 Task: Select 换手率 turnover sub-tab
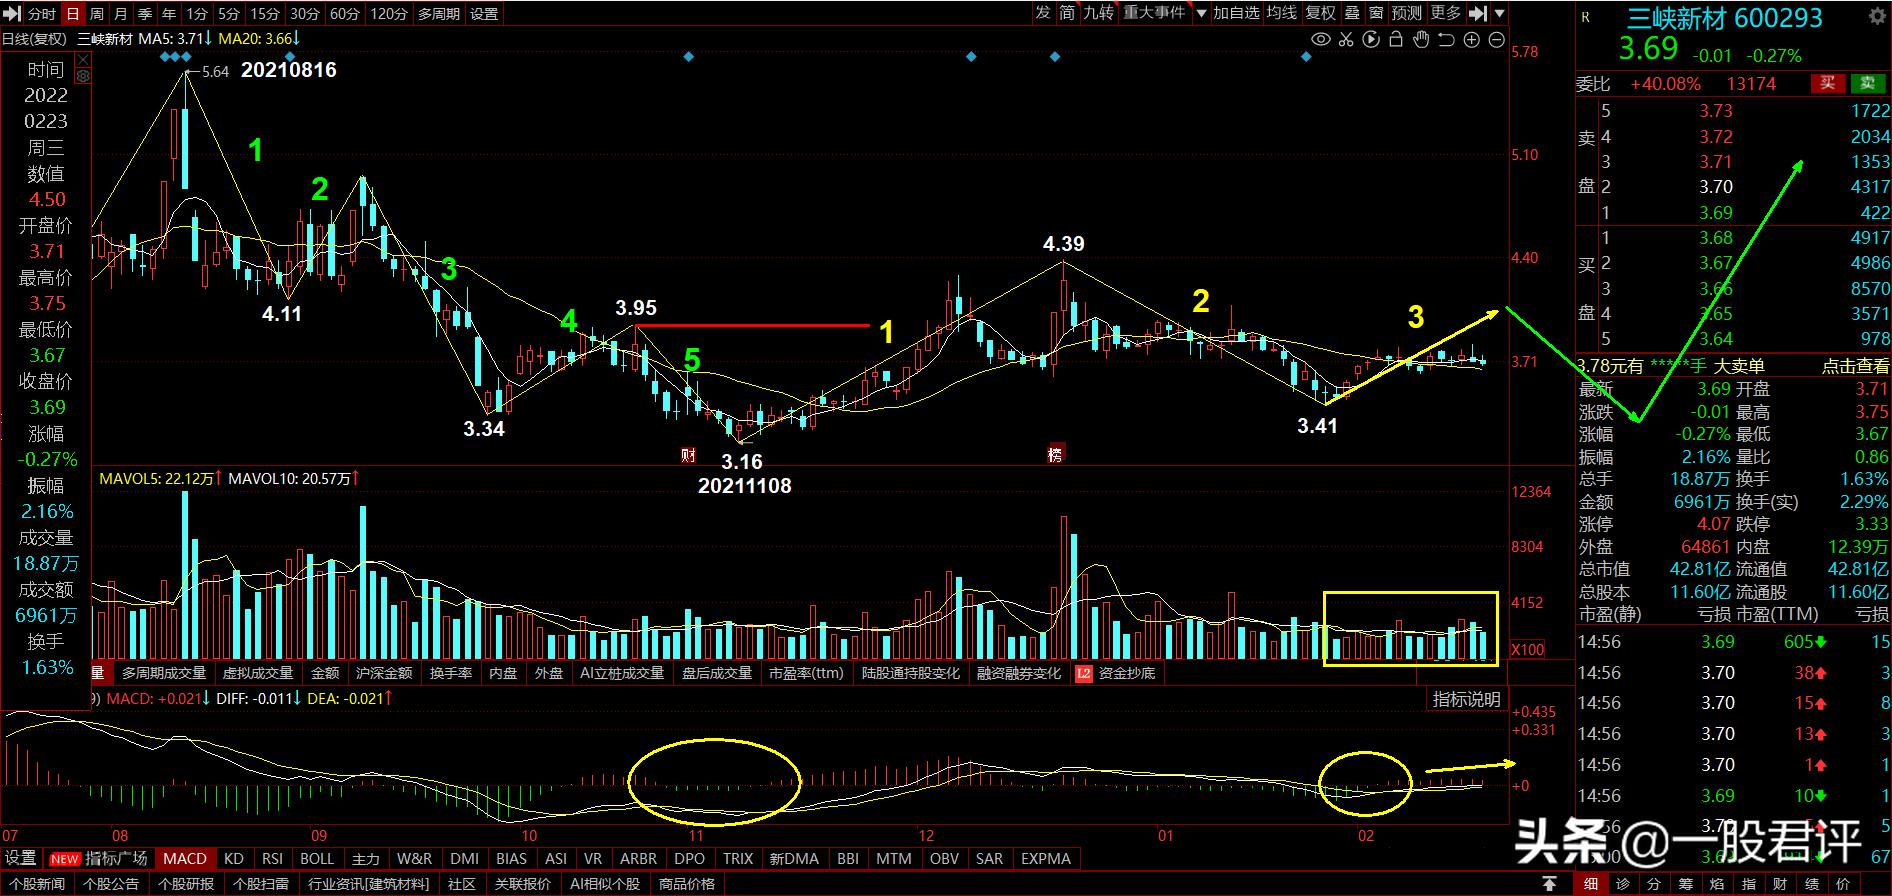coord(451,673)
